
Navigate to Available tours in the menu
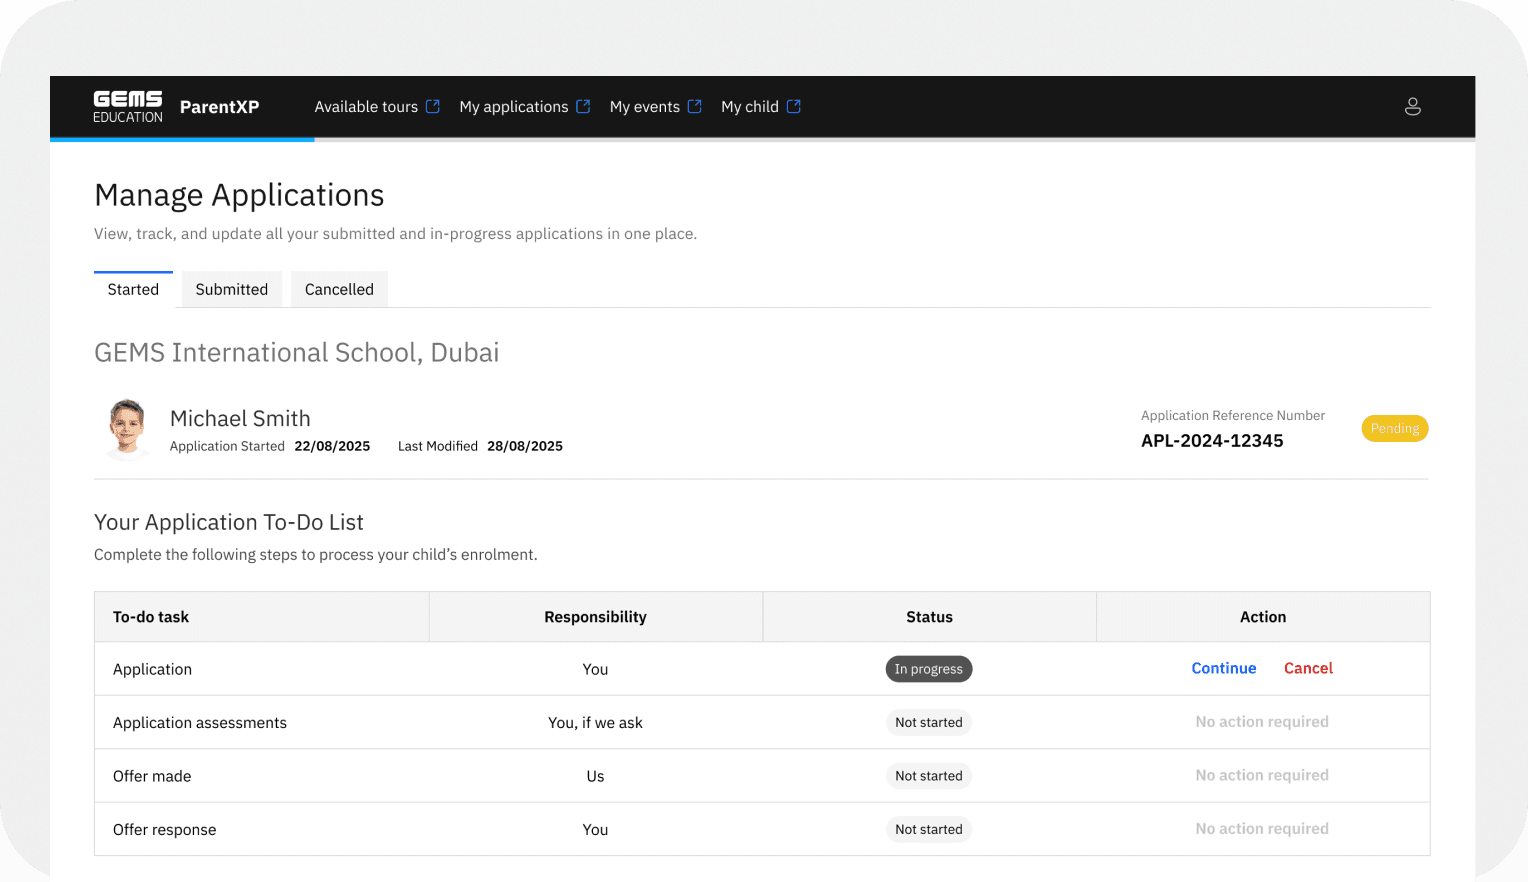(x=366, y=106)
